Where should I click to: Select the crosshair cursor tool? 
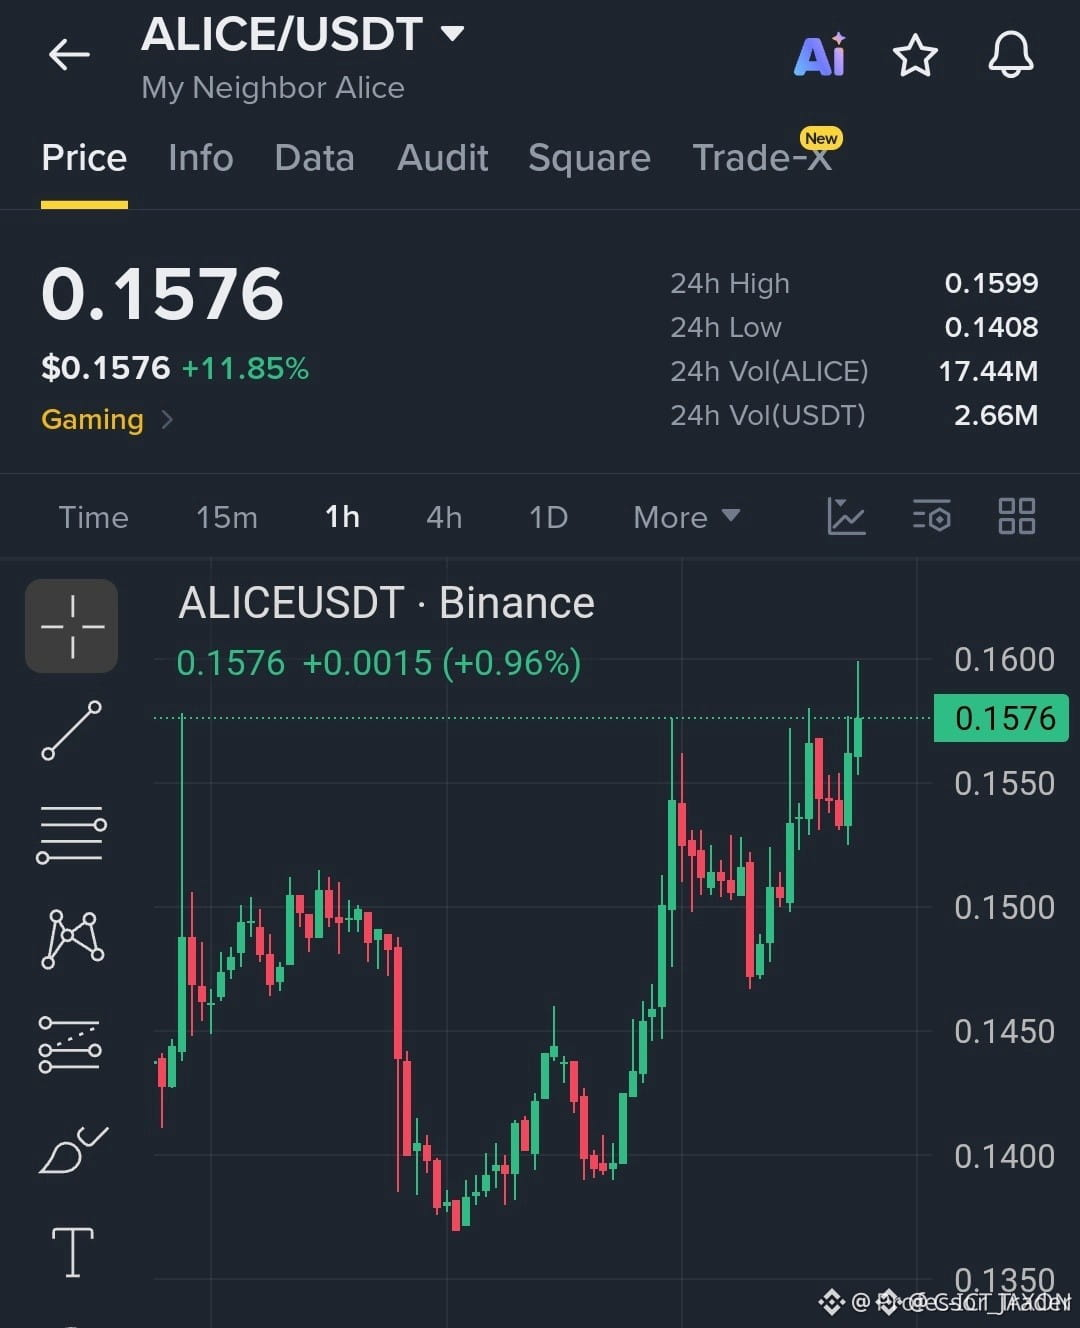tap(72, 626)
